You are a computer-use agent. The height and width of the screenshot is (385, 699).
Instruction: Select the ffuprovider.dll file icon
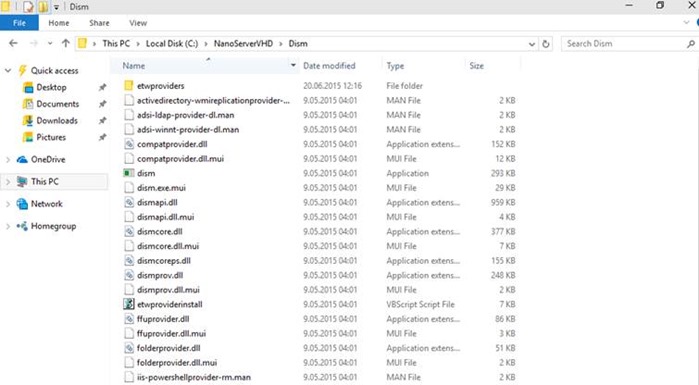pos(129,319)
